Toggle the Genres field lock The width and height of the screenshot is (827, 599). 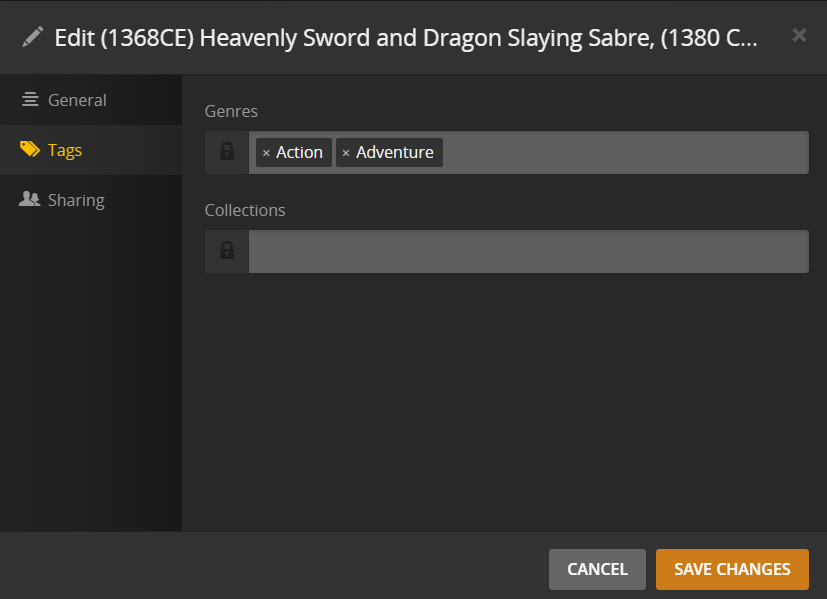[227, 152]
